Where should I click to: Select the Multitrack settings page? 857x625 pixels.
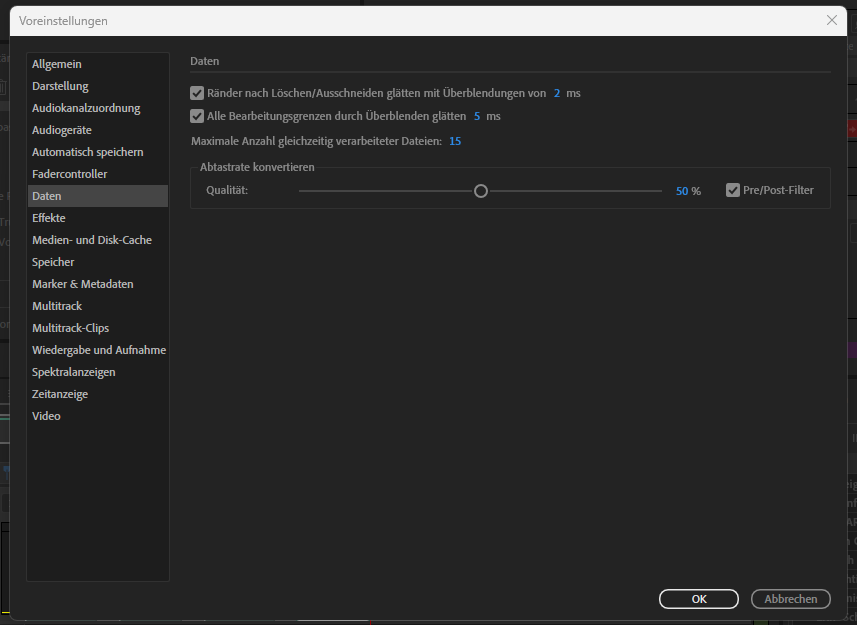pyautogui.click(x=57, y=305)
